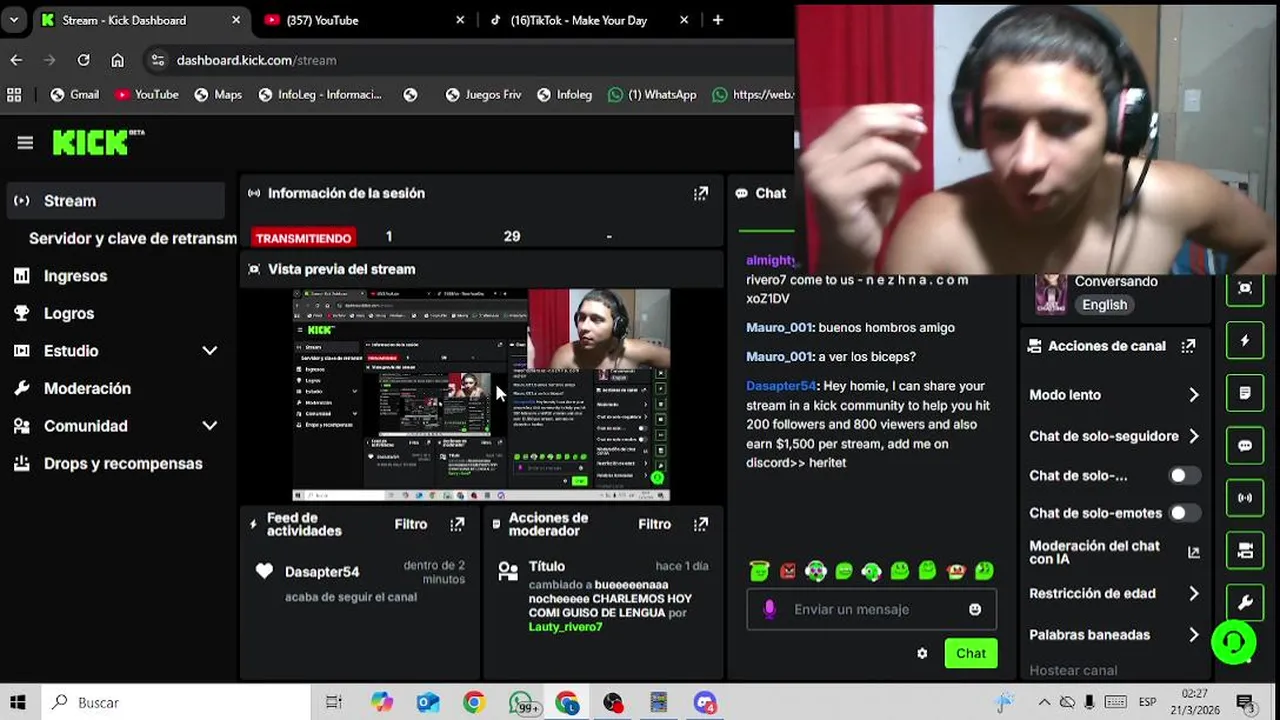Toggle the Chat de solo-... switch

click(x=1185, y=476)
